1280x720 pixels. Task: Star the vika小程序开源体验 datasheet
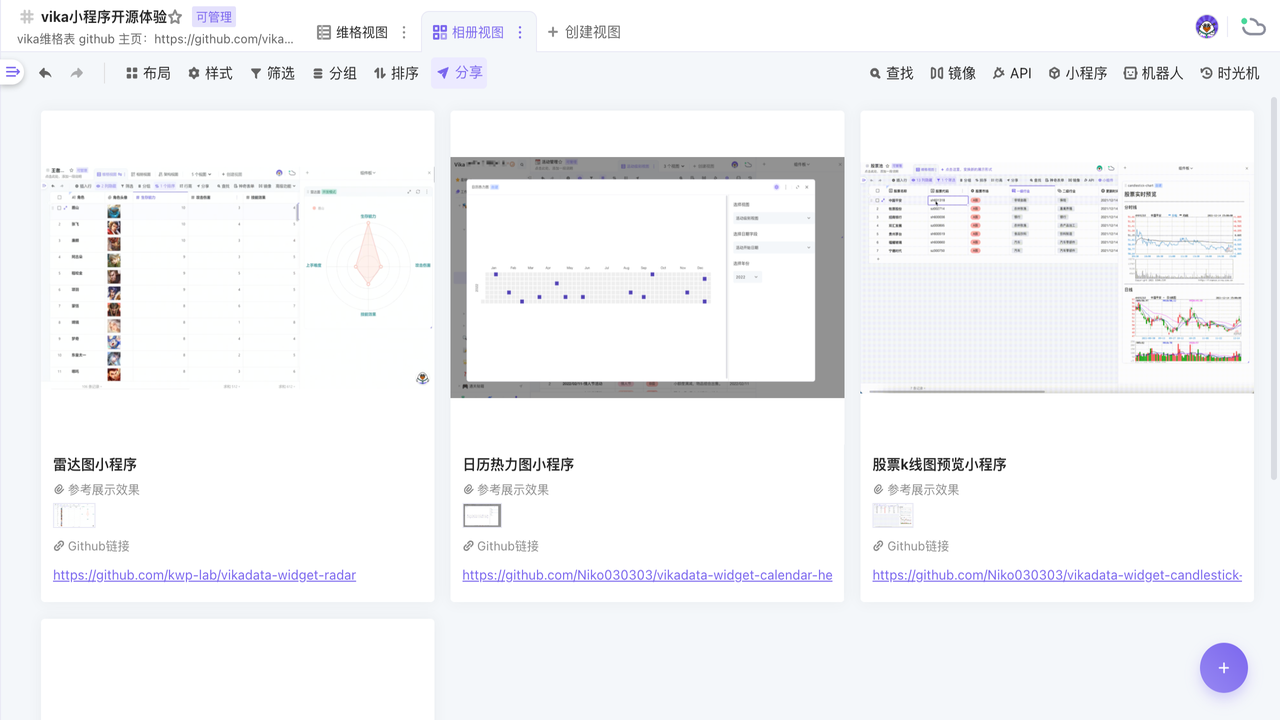click(175, 17)
